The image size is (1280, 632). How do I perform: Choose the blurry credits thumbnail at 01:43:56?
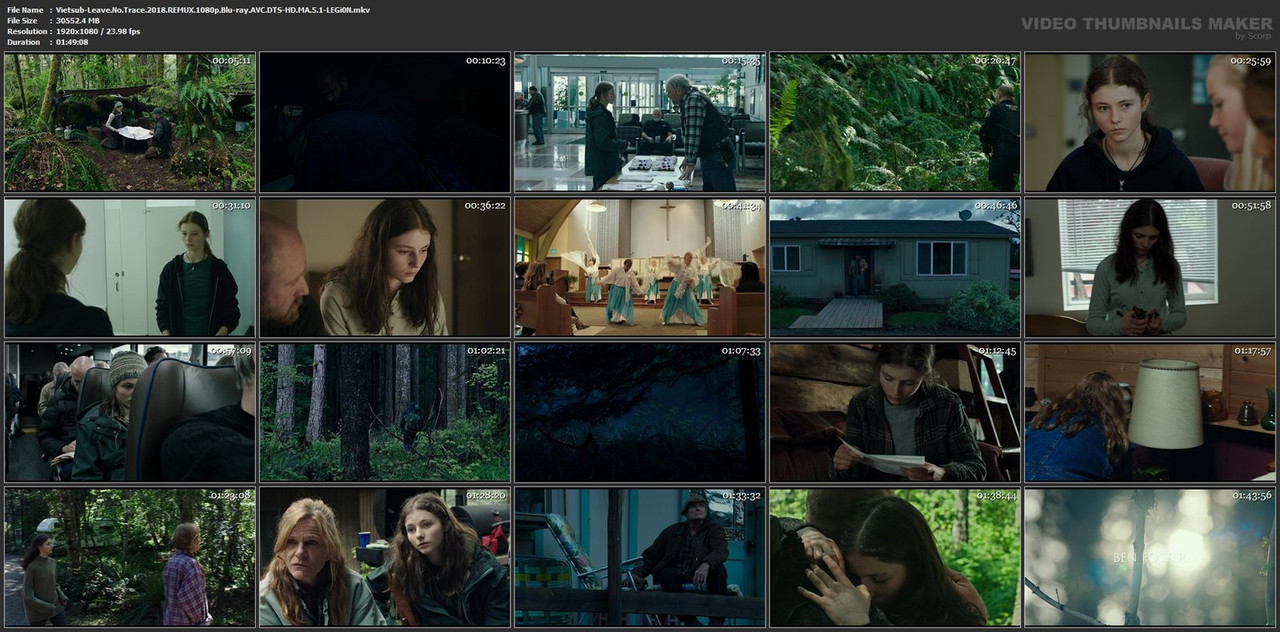[1150, 557]
